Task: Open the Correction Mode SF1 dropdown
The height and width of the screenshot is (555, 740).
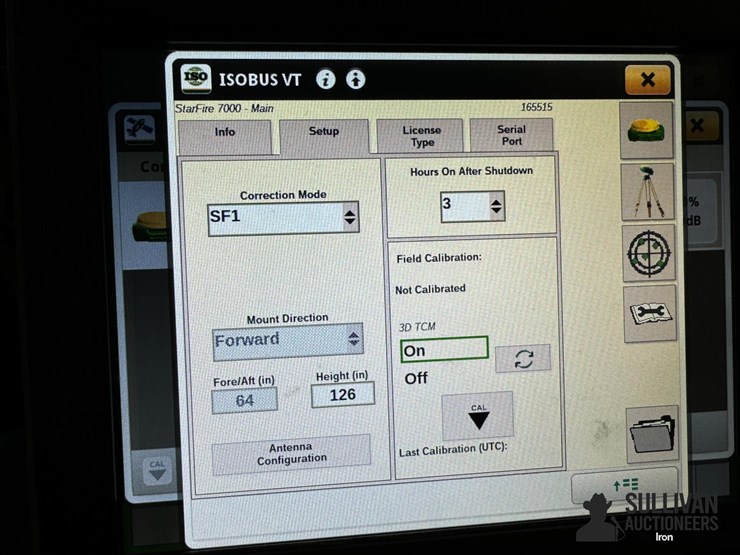Action: pyautogui.click(x=283, y=218)
